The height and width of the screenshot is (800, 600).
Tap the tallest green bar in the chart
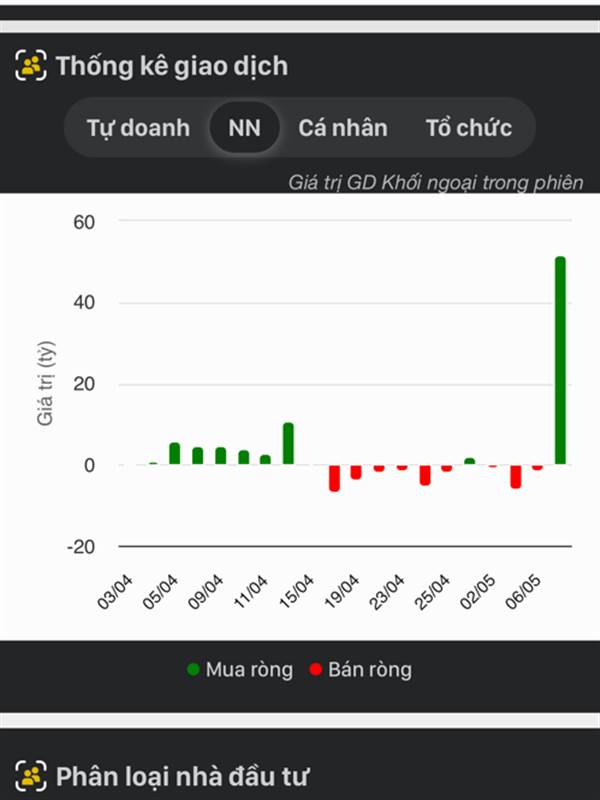560,360
